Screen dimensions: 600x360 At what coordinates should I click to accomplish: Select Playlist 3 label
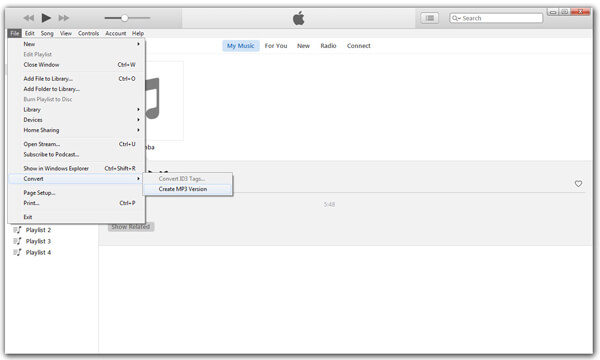pyautogui.click(x=38, y=241)
